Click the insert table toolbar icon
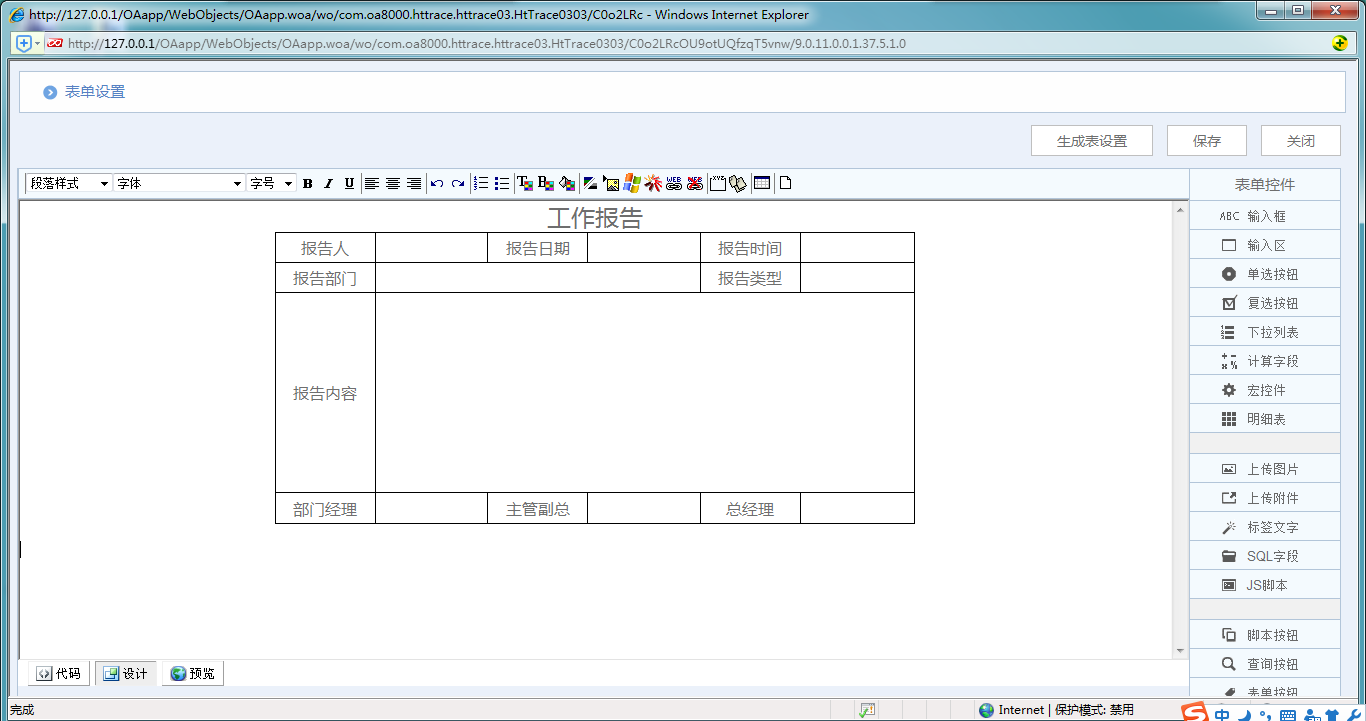Screen dimensions: 1366x721 click(x=762, y=184)
